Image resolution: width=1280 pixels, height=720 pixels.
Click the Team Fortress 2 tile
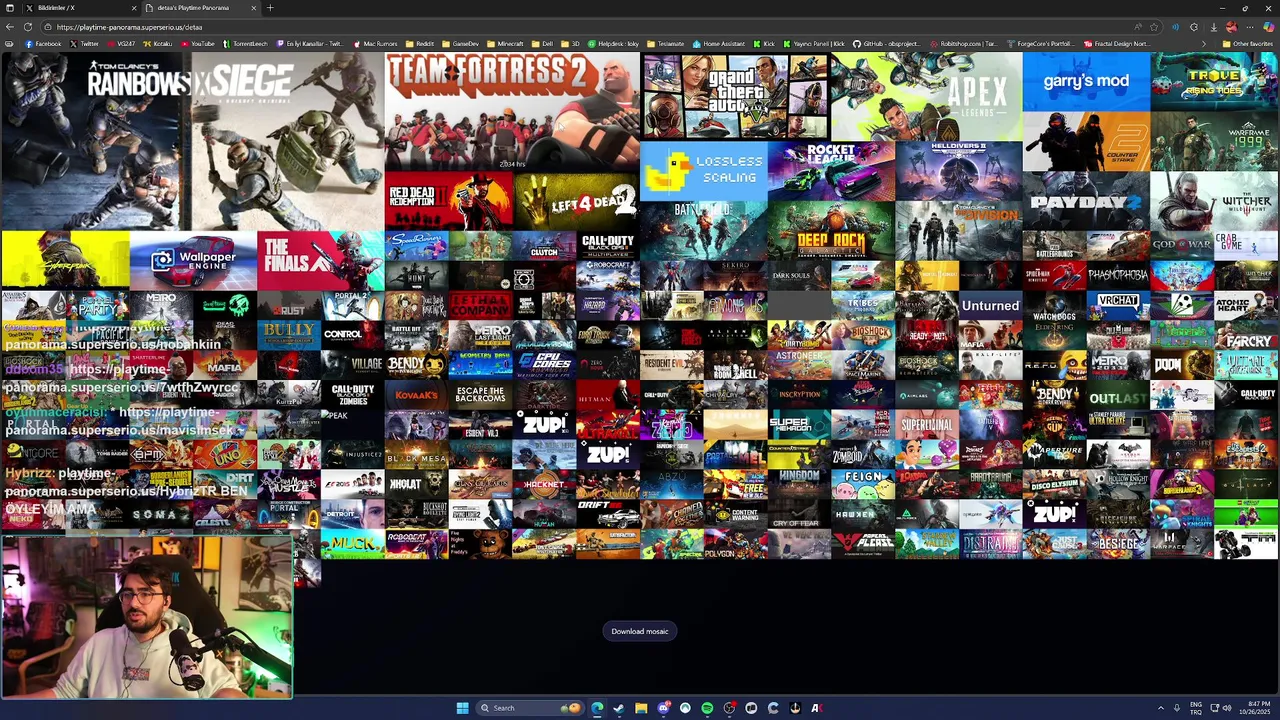[x=511, y=111]
